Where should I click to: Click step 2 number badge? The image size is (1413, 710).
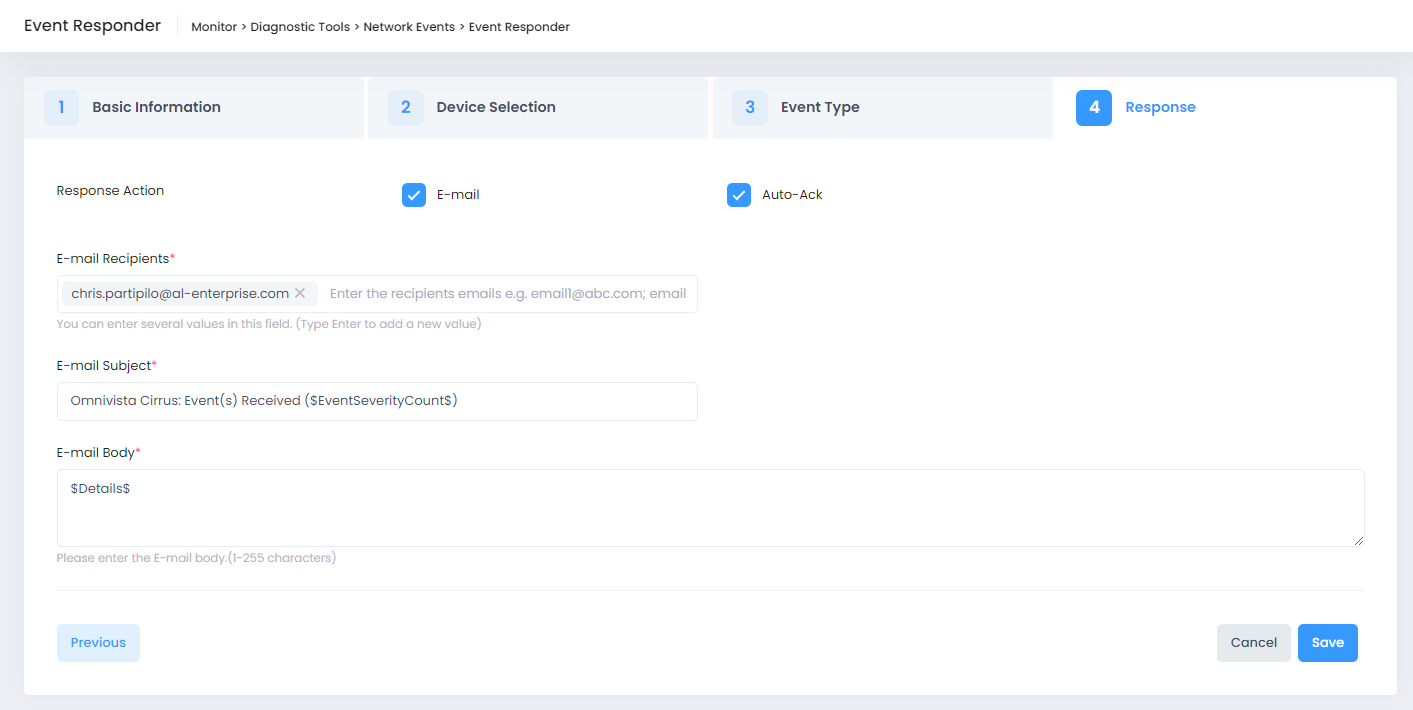tap(405, 107)
